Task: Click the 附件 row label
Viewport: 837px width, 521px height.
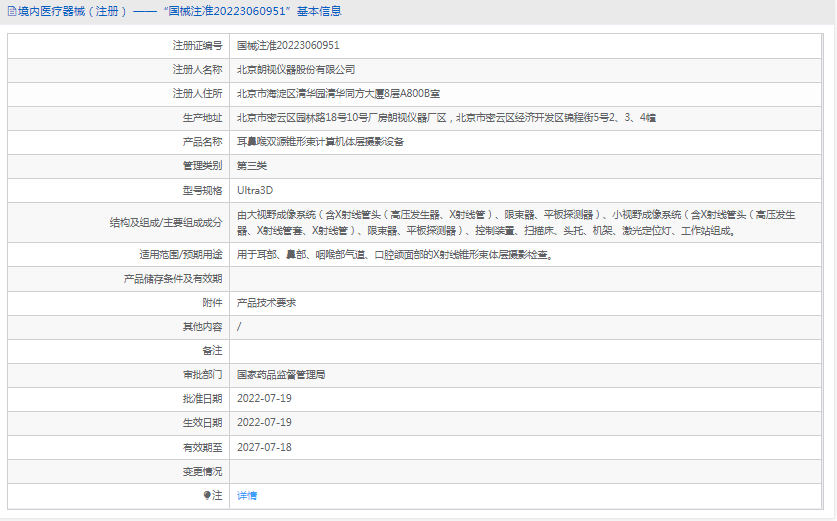Action: tap(212, 303)
